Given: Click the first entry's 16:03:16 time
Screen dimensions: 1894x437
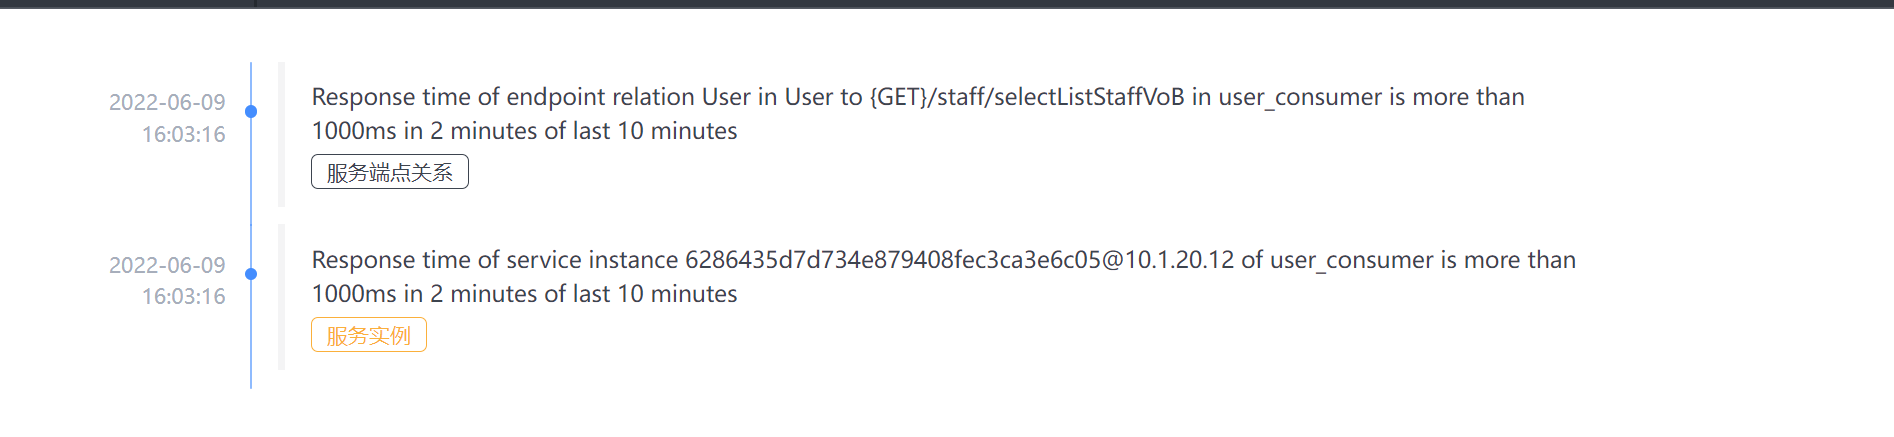Looking at the screenshot, I should pos(183,134).
